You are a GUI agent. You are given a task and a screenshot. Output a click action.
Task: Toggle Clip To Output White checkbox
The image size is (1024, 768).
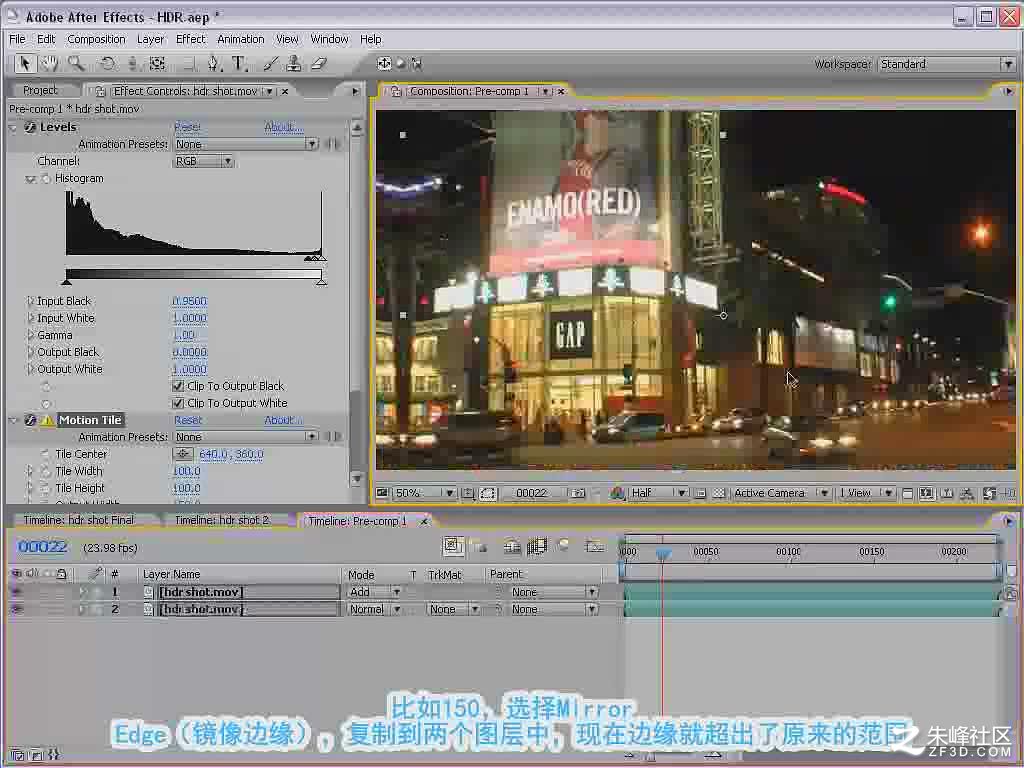tap(178, 404)
